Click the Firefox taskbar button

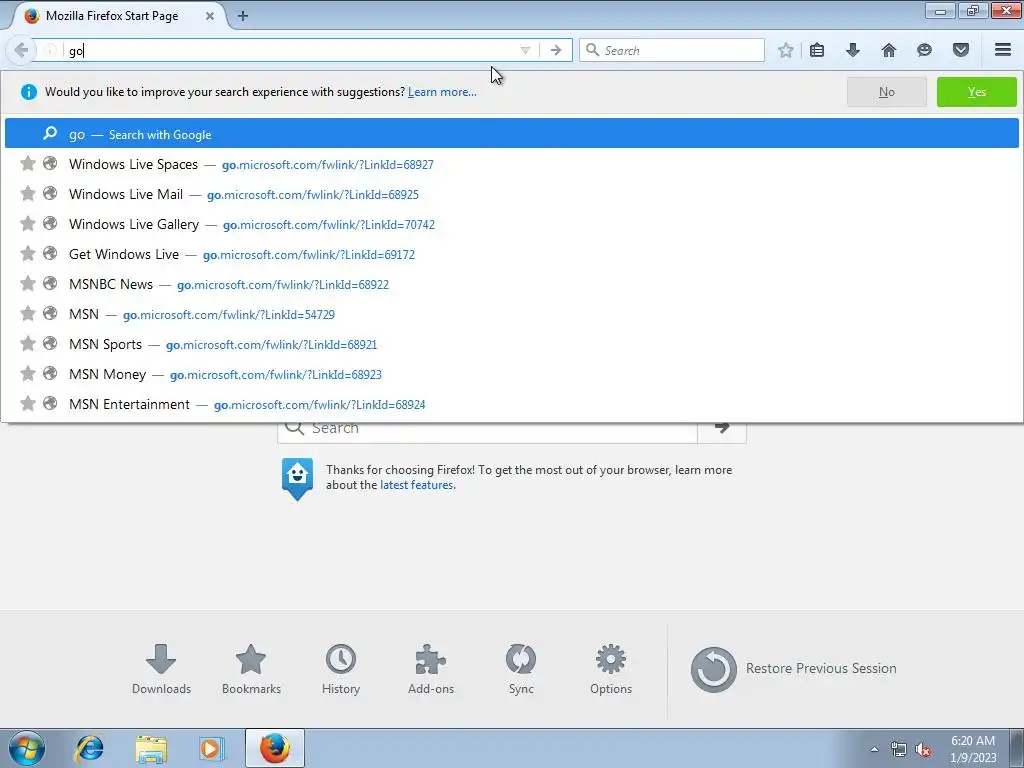click(274, 748)
